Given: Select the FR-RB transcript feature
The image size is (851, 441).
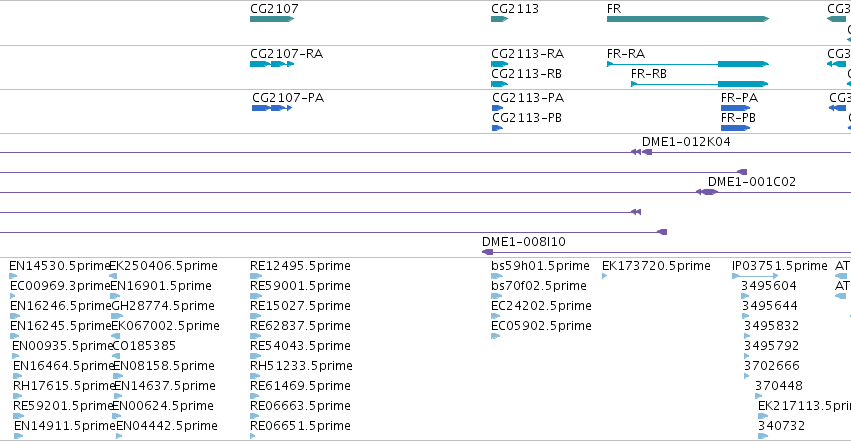Looking at the screenshot, I should (x=700, y=84).
